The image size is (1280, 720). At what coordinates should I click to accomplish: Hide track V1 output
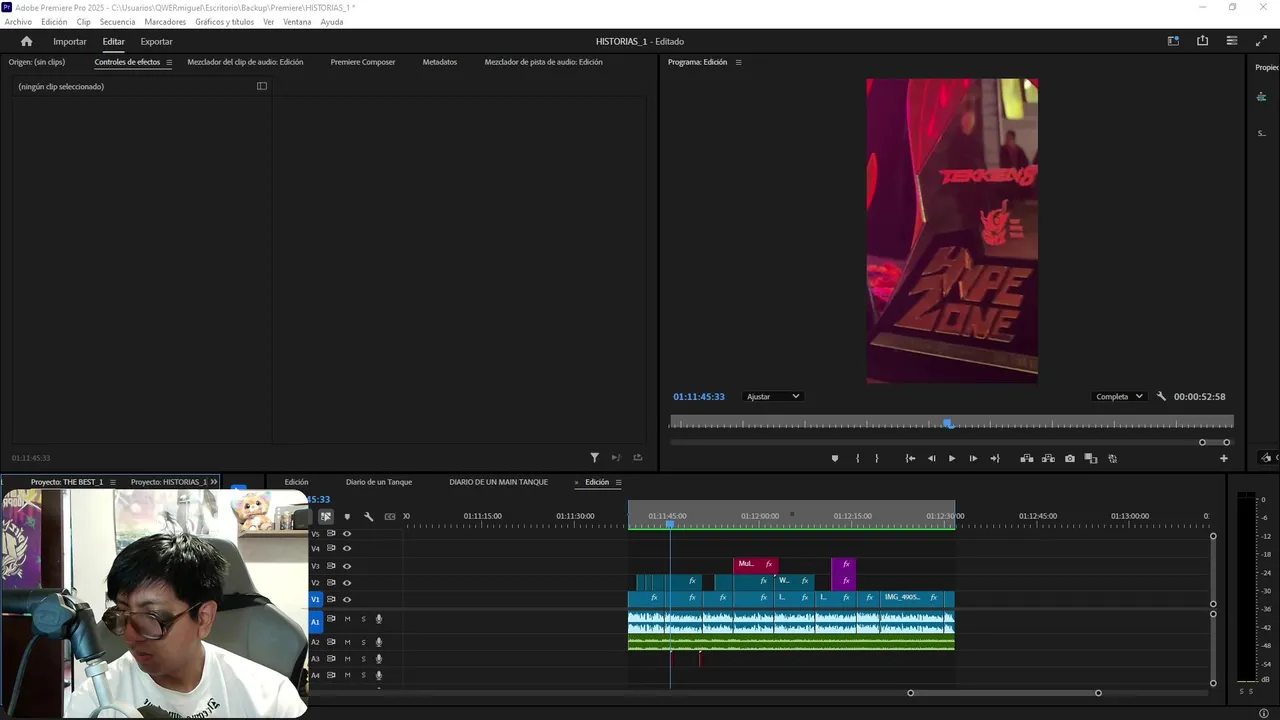coord(347,599)
